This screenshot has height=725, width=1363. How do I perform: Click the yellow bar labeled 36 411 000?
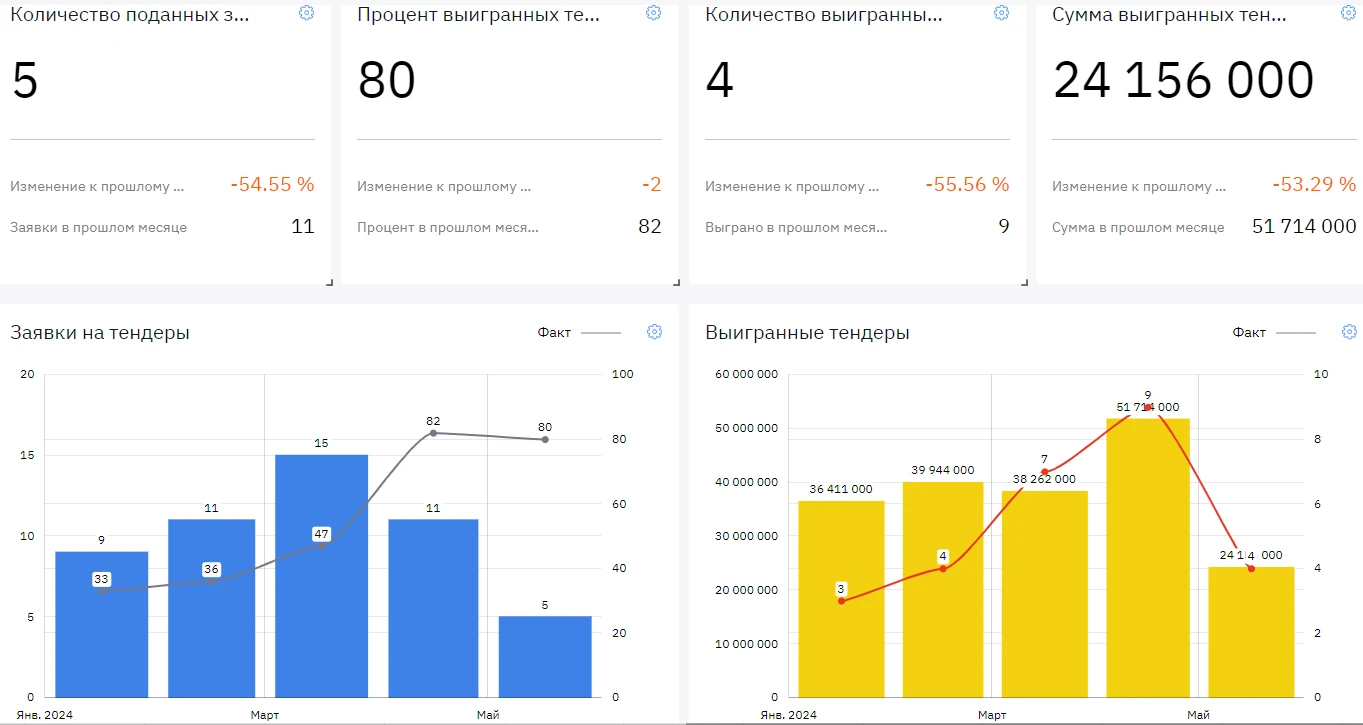[x=841, y=599]
